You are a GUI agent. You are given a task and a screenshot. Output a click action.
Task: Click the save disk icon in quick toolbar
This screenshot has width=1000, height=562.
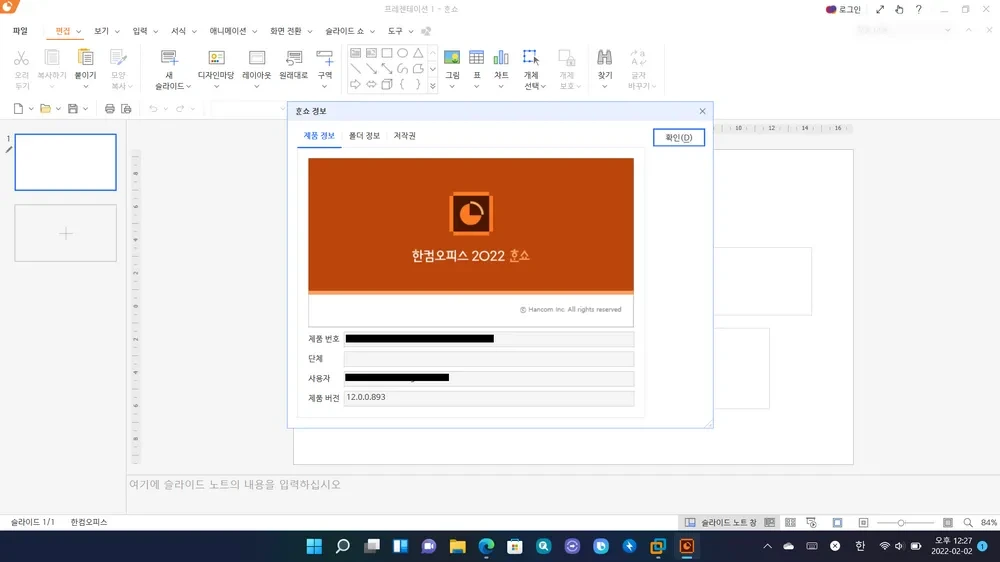click(x=73, y=108)
